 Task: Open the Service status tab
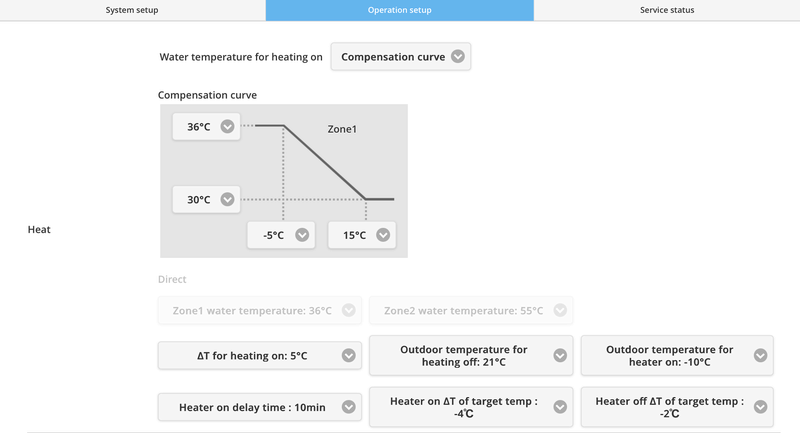click(666, 10)
